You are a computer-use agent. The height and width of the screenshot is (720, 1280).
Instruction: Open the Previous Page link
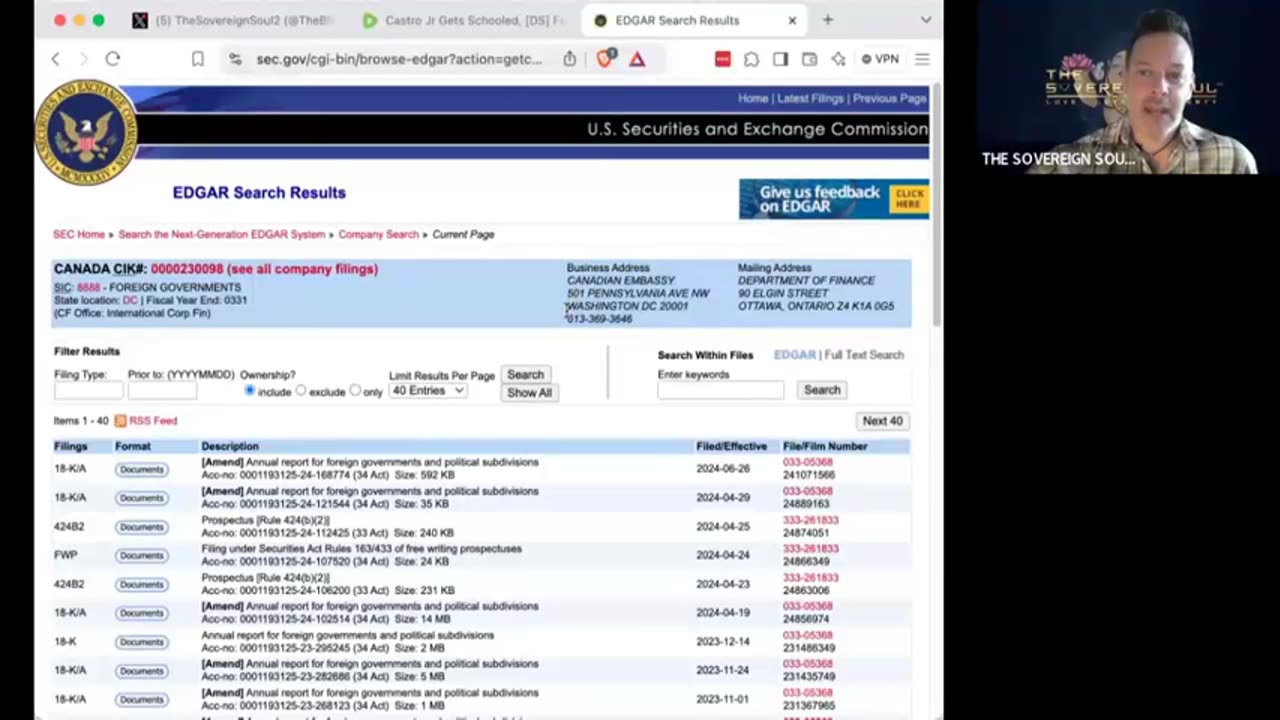tap(890, 98)
